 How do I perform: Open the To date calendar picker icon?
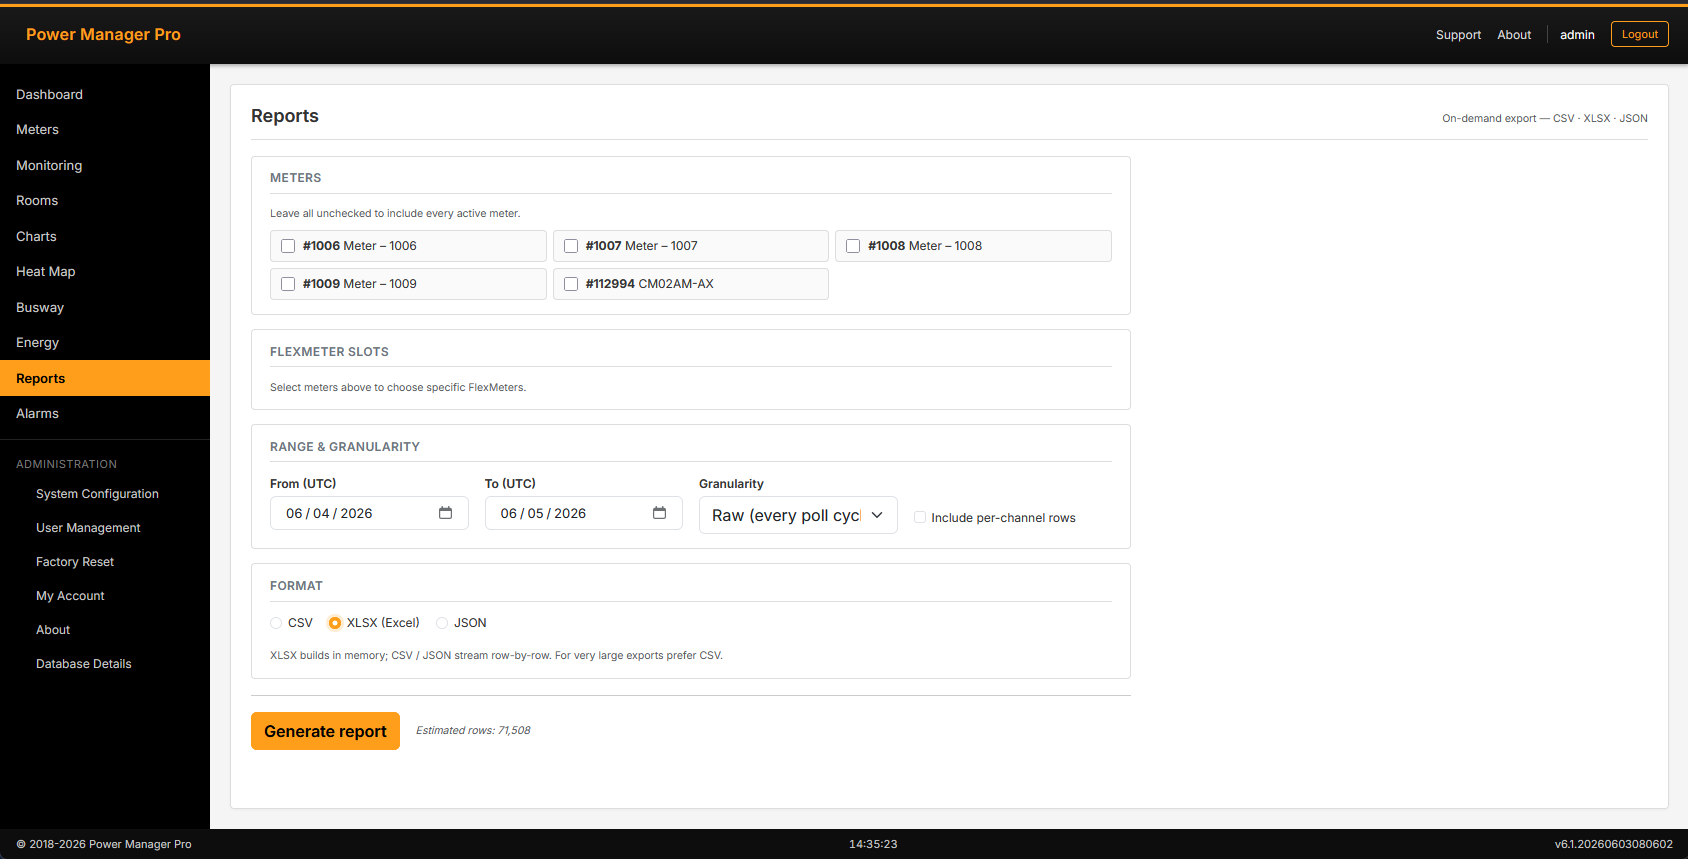(659, 513)
